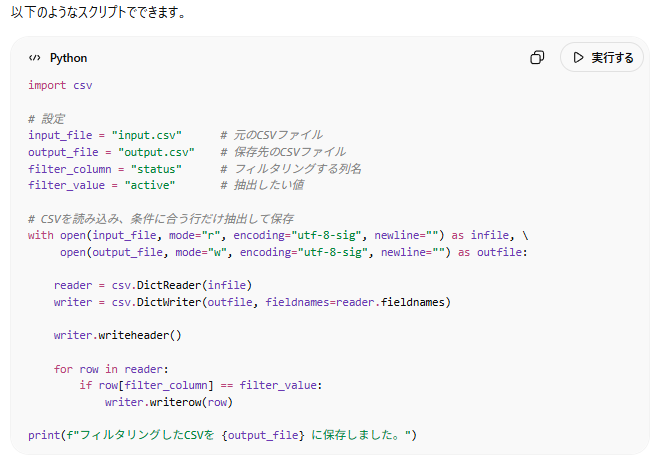Viewport: 661px width, 464px height.
Task: Click the 'for row in reader:' line
Action: pos(110,369)
